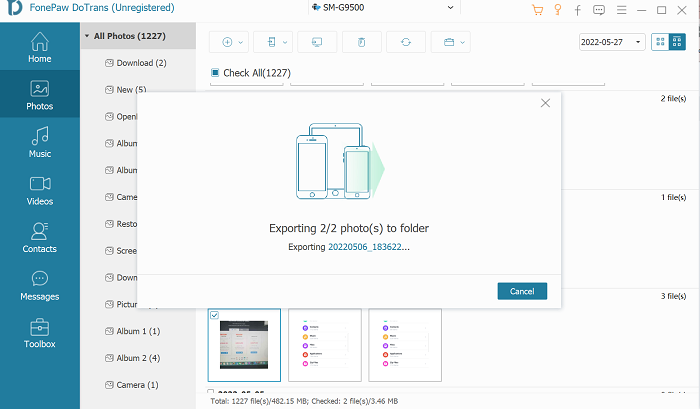Open the Photos section in the sidebar
700x409 pixels.
(40, 95)
